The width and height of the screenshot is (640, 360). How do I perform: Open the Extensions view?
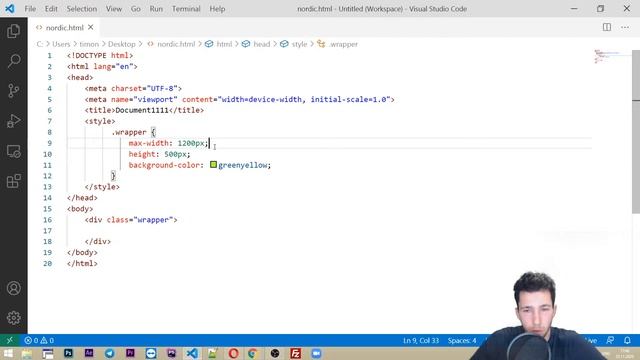tap(13, 181)
